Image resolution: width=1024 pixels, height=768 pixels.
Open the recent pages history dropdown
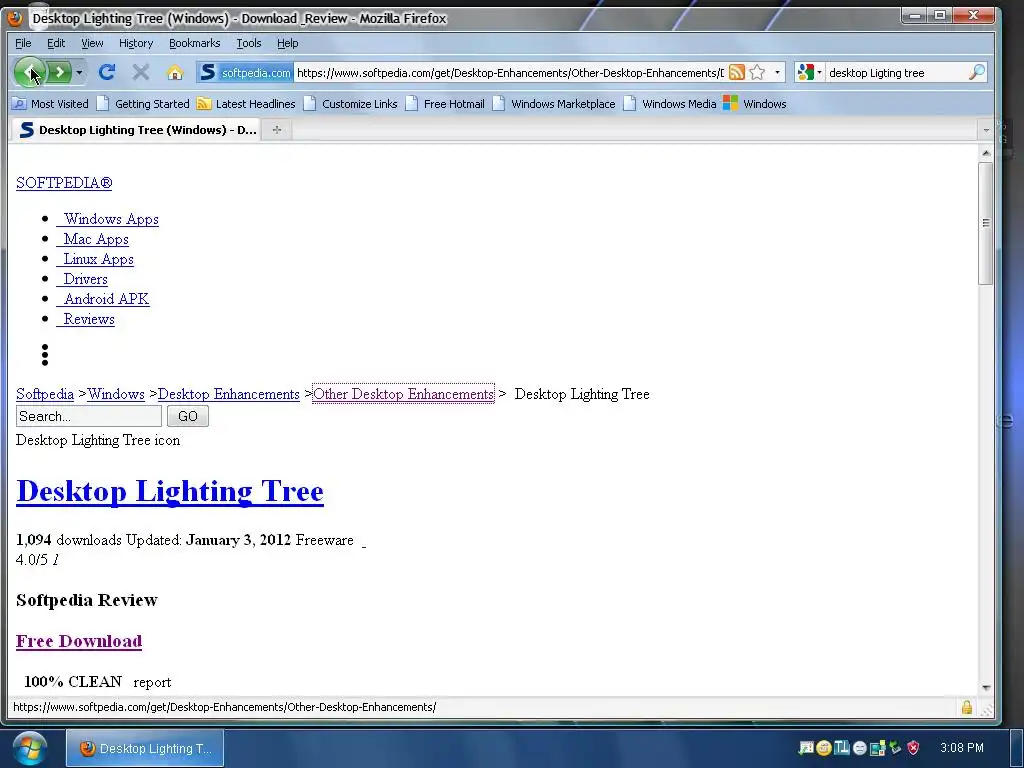79,72
